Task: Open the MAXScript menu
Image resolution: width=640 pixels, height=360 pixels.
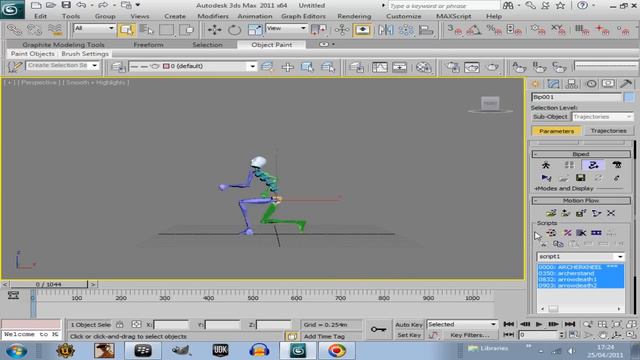Action: (x=453, y=16)
